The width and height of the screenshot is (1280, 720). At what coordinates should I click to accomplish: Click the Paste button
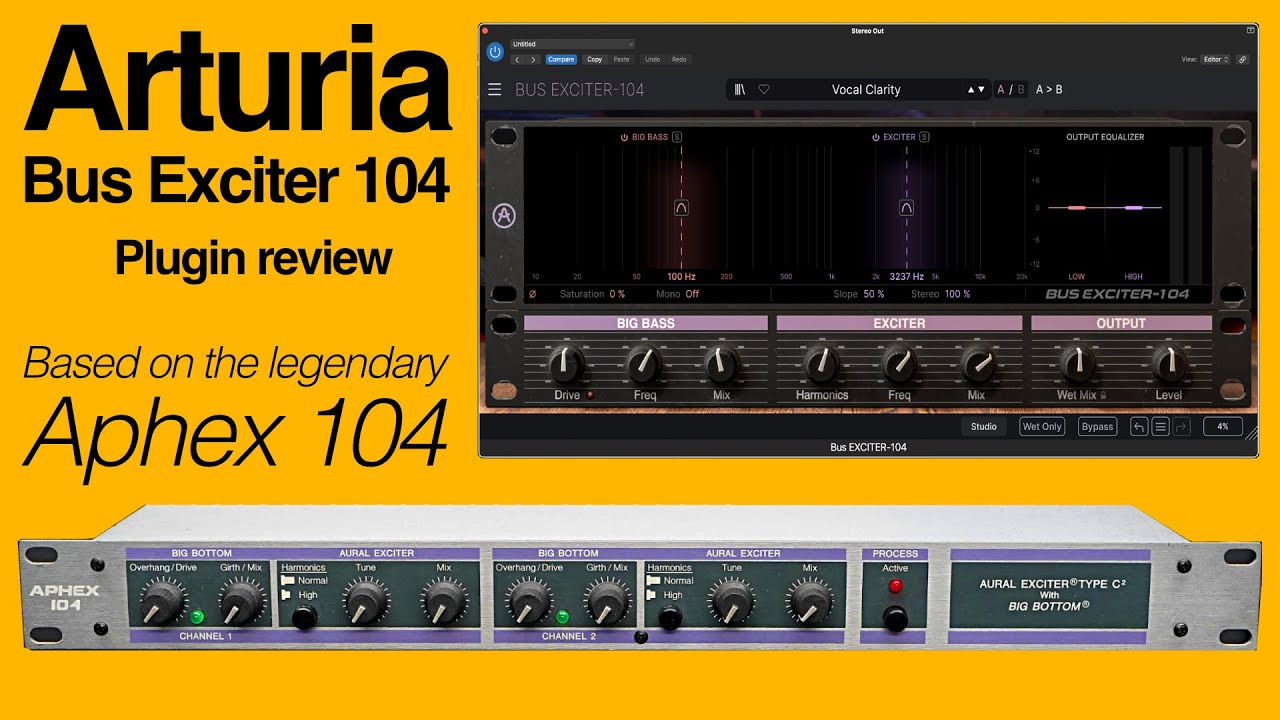pyautogui.click(x=621, y=60)
